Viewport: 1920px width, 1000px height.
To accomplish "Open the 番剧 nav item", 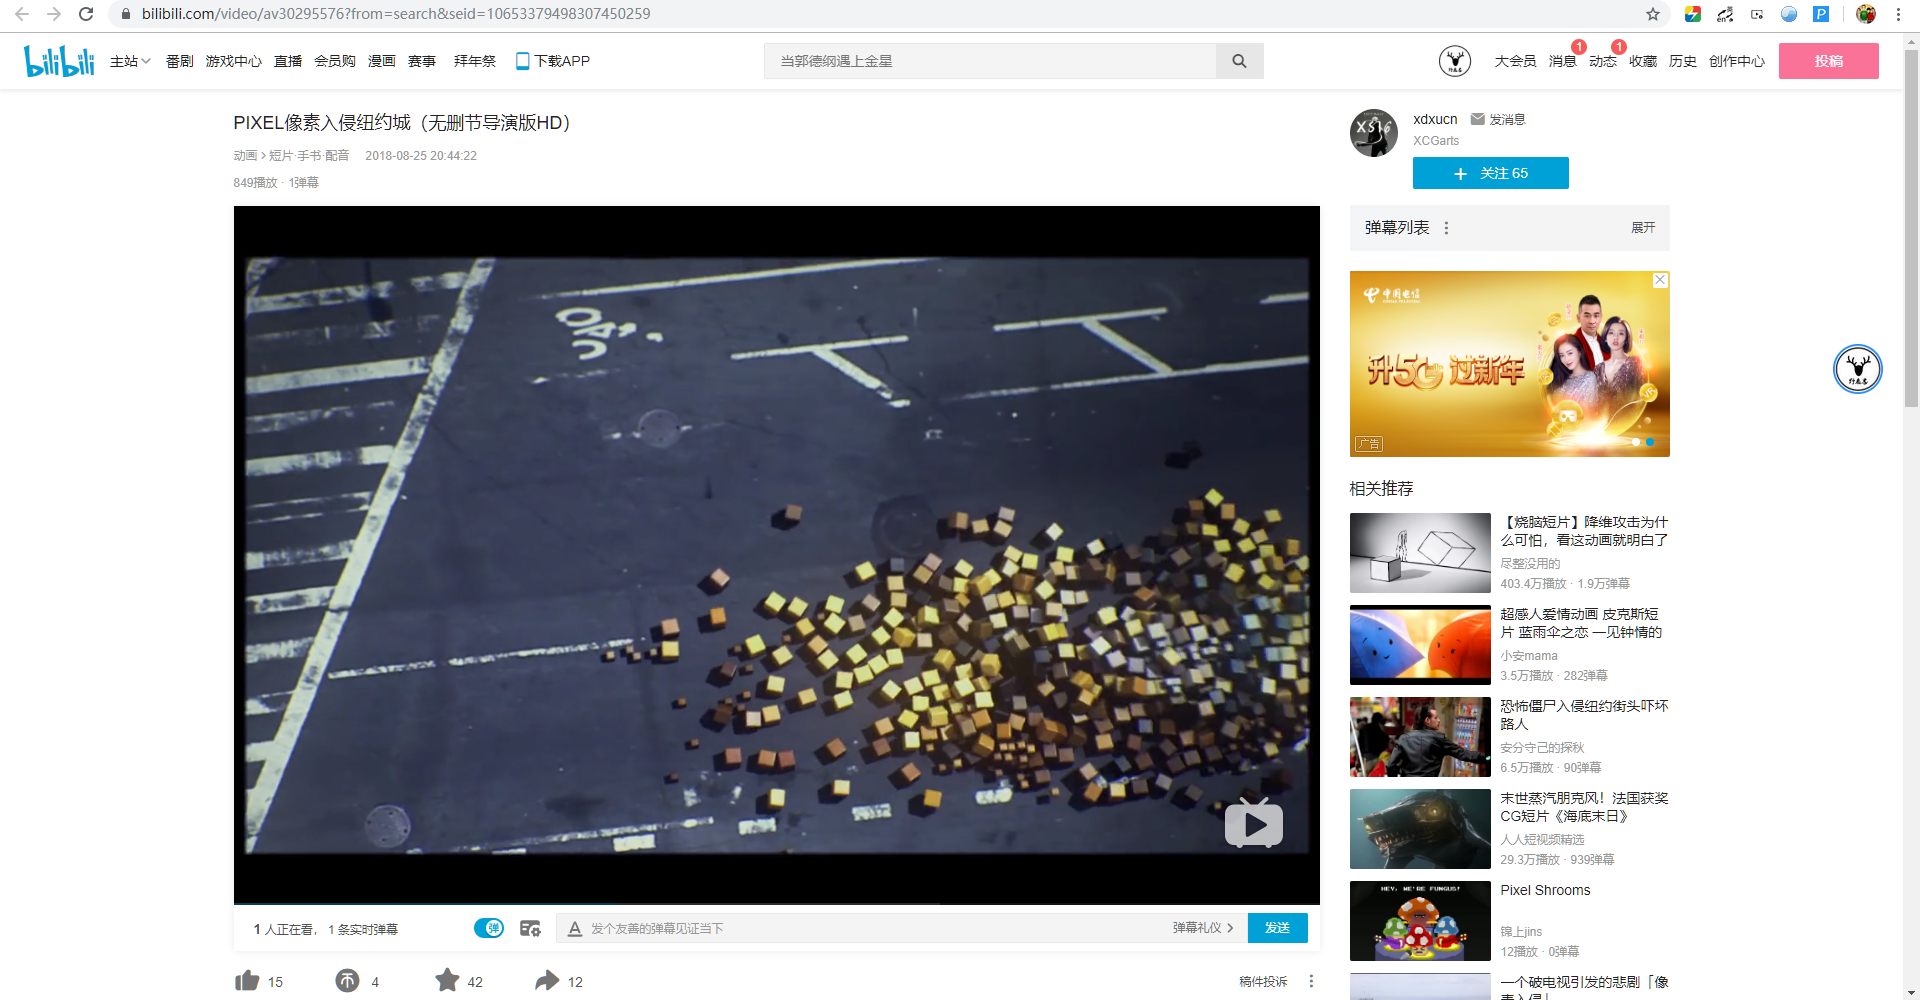I will click(180, 61).
